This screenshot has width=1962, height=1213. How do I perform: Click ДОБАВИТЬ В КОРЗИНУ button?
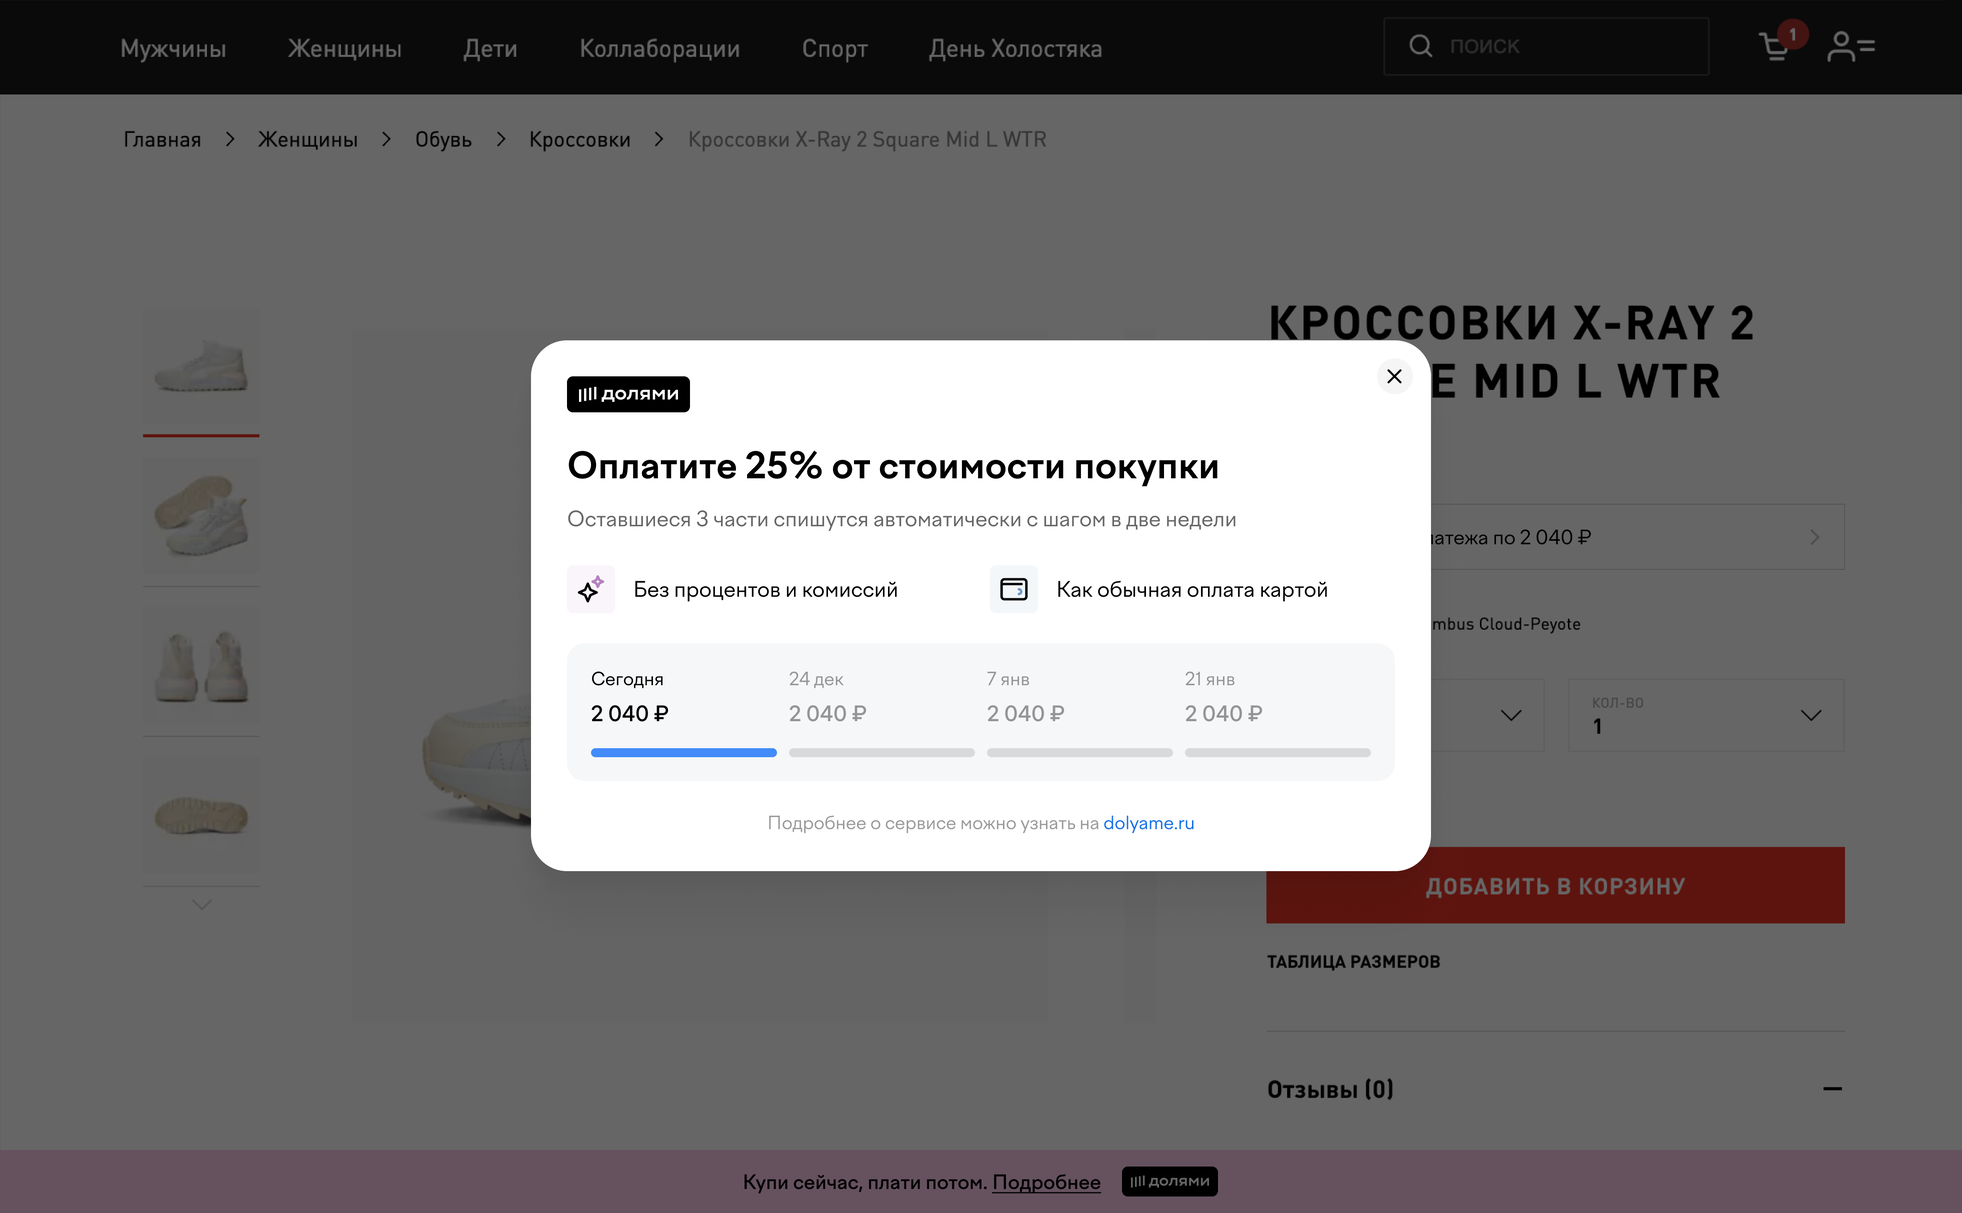(1555, 885)
